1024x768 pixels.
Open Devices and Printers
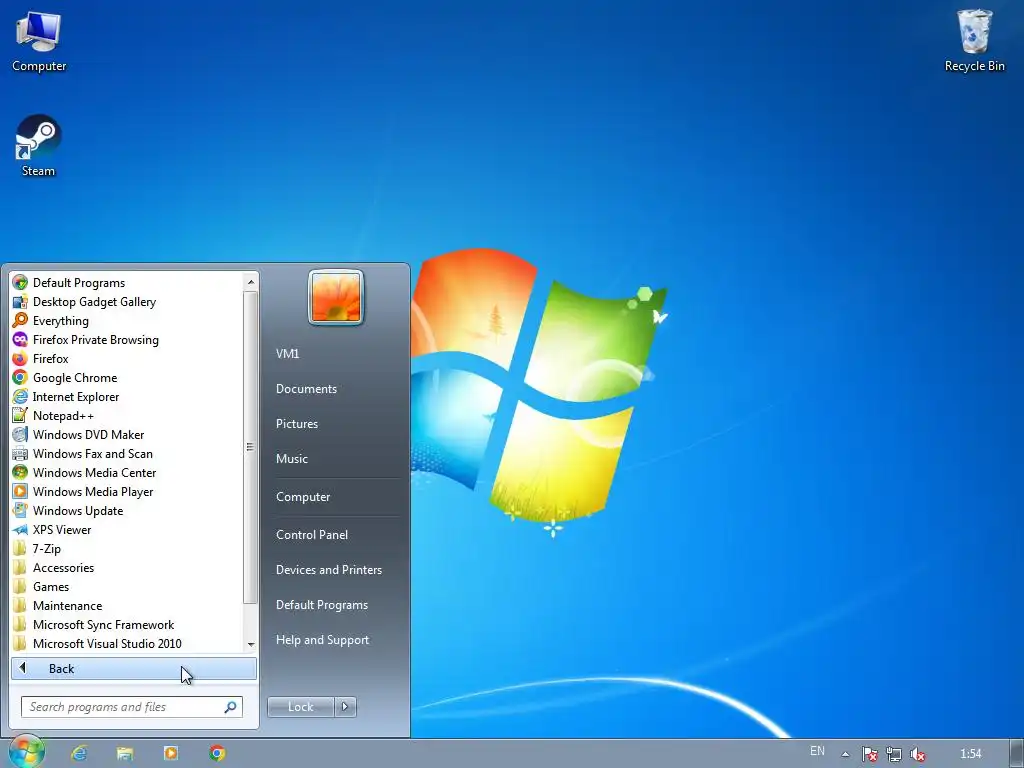coord(328,569)
